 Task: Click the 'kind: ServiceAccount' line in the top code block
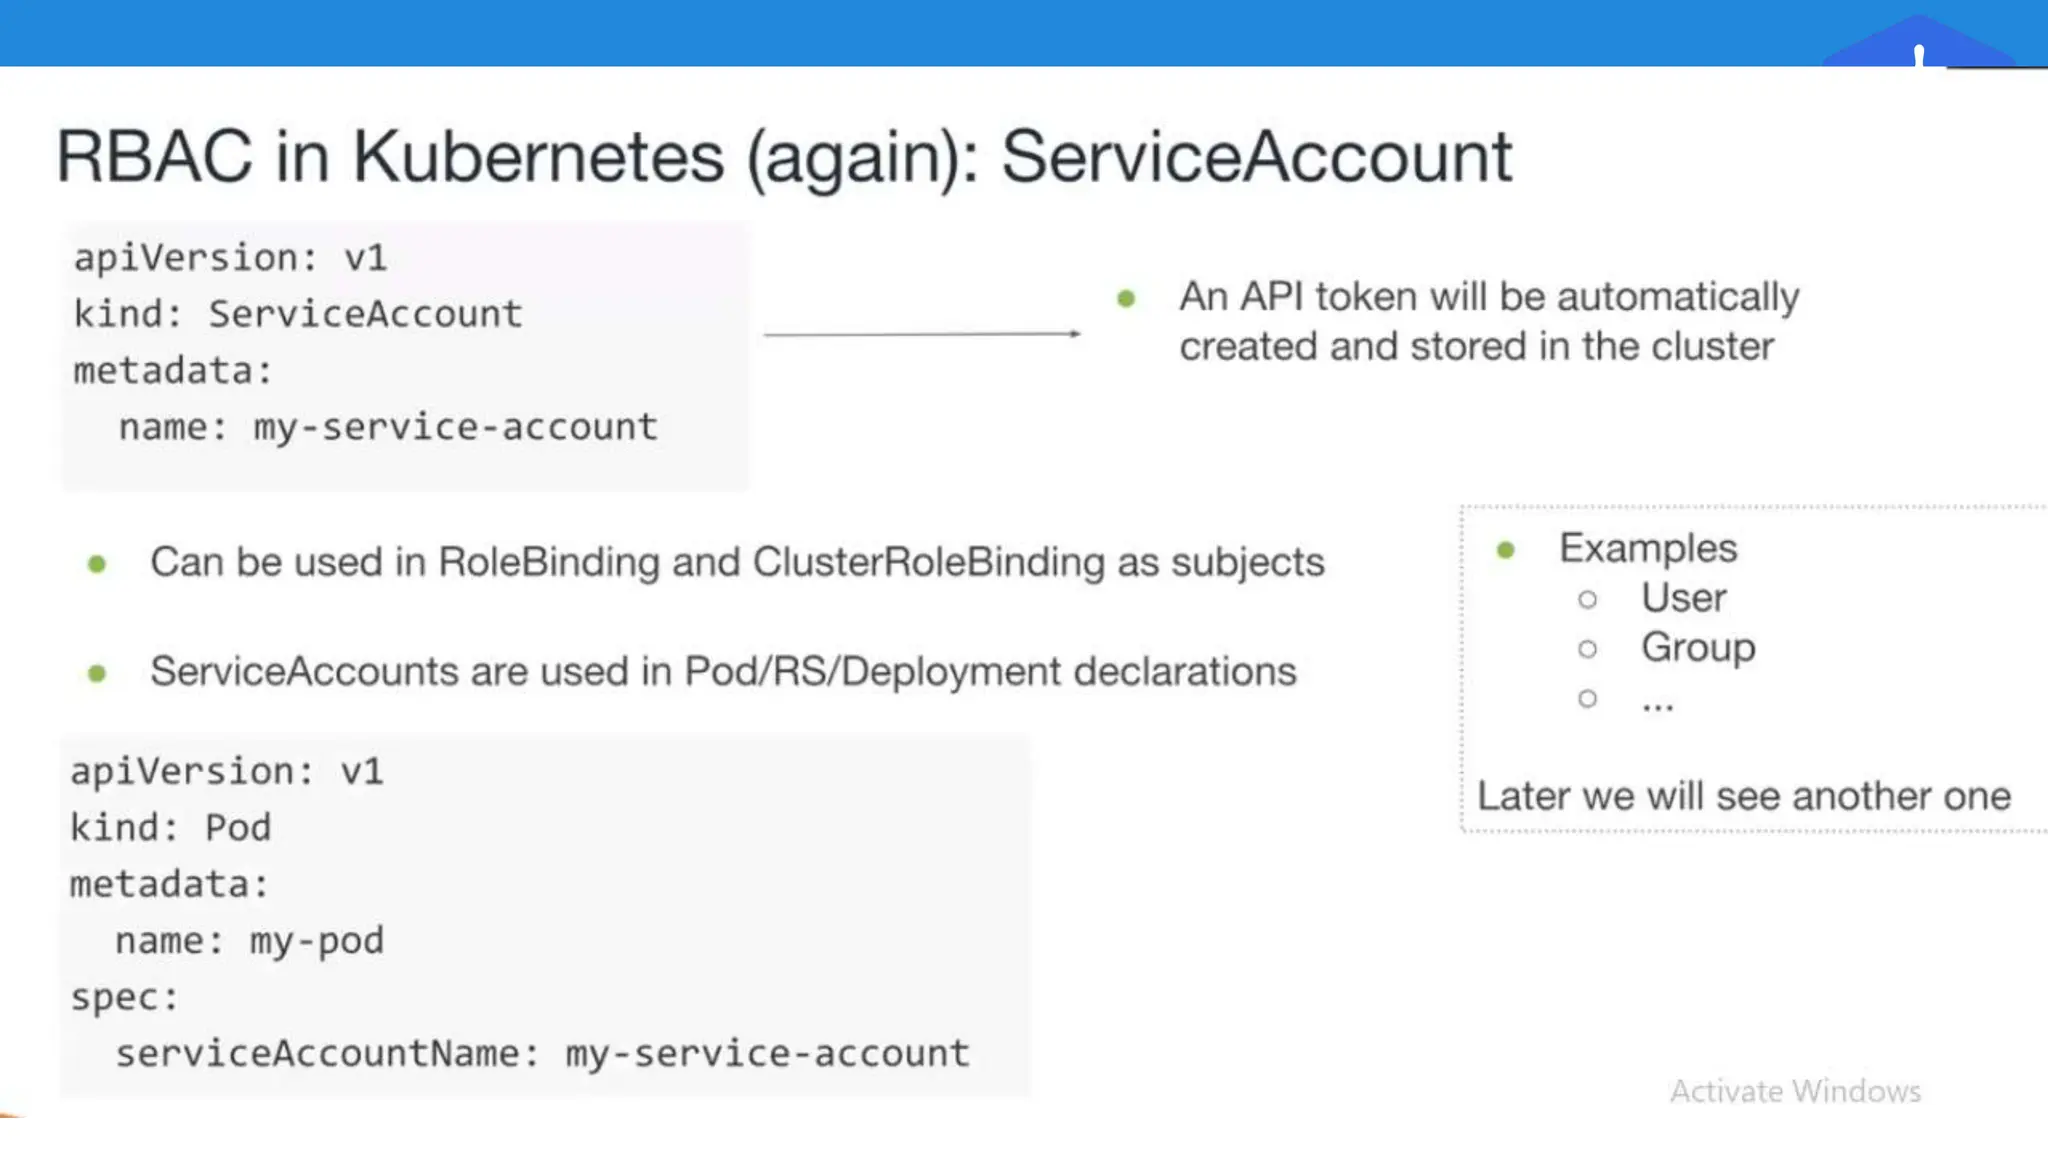[x=297, y=314]
